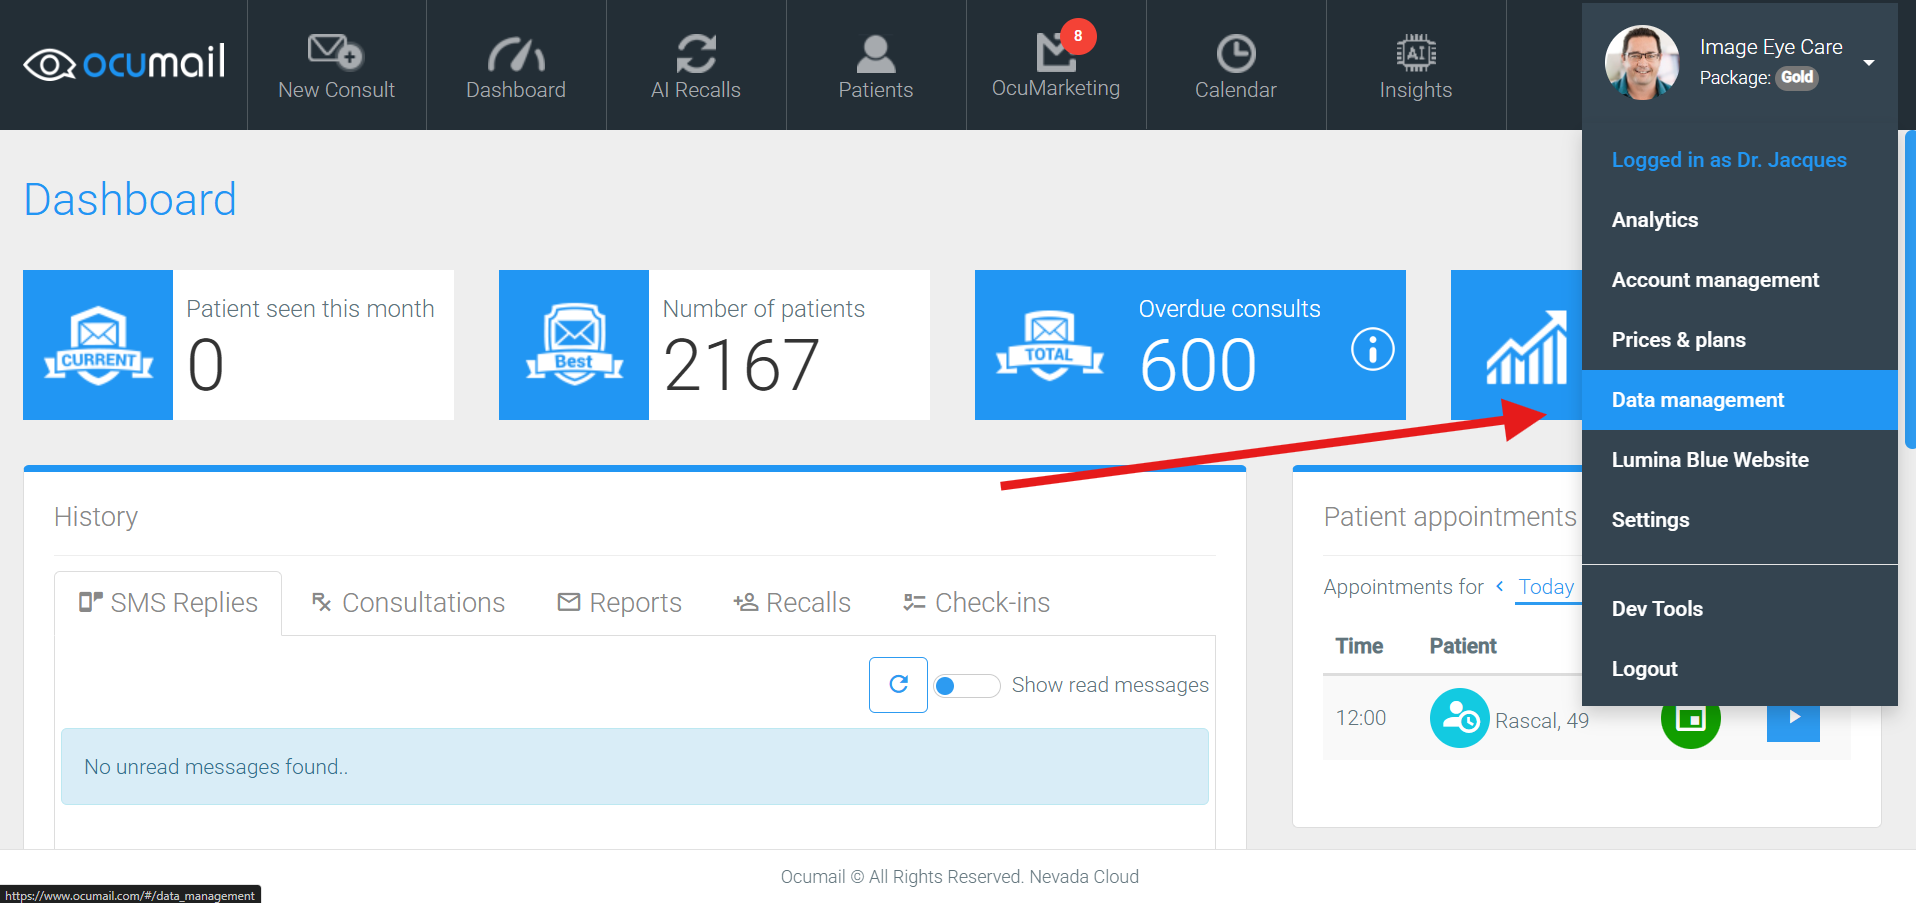Screen dimensions: 1916x903
Task: Choose Logout in account menu
Action: 1740,669
